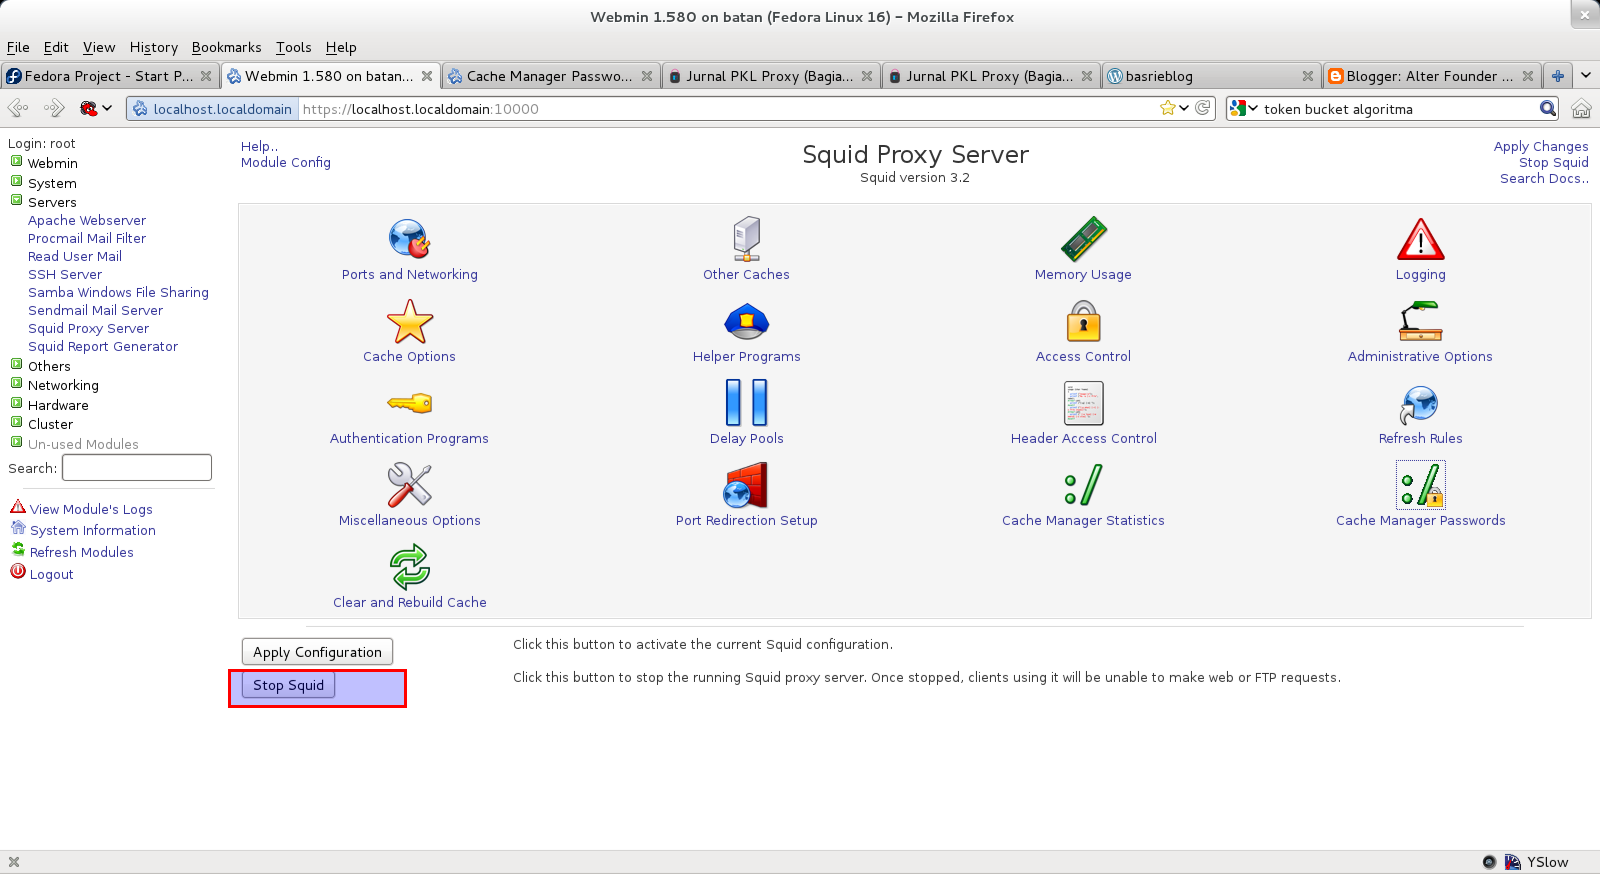1600x874 pixels.
Task: Open the Delay Pools pause bars icon
Action: 746,403
